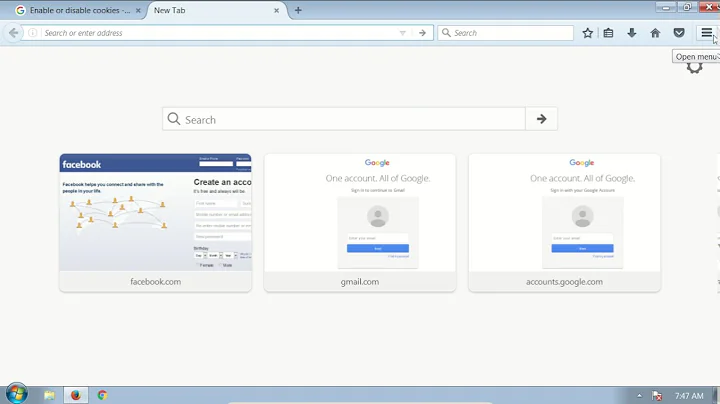Click the new tab page Search field

tap(343, 119)
